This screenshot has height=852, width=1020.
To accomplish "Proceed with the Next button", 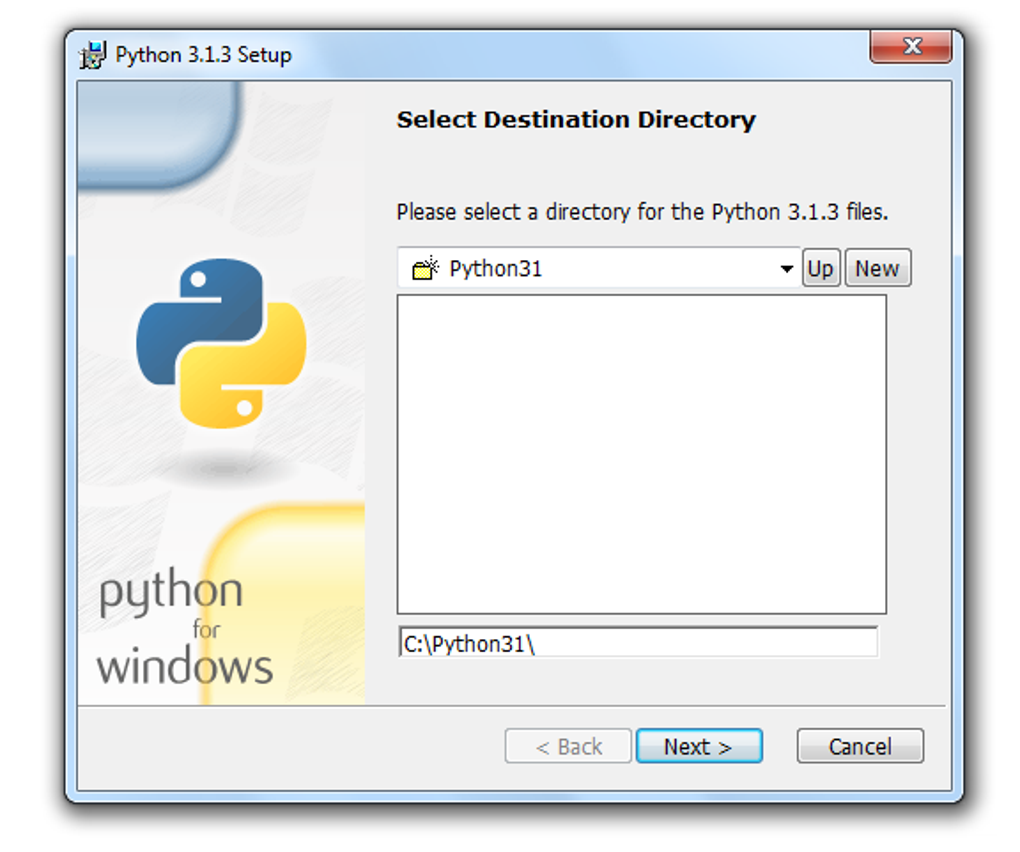I will (699, 746).
